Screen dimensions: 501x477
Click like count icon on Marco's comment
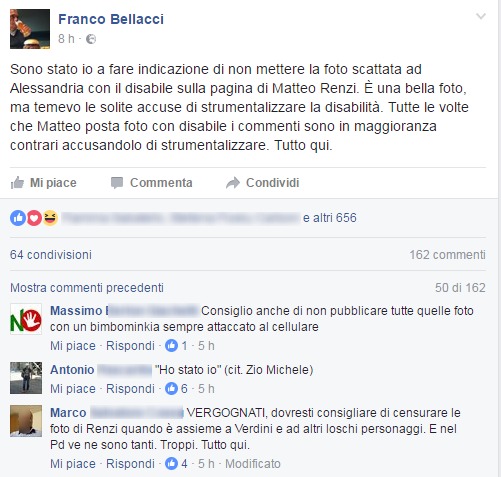click(x=171, y=464)
